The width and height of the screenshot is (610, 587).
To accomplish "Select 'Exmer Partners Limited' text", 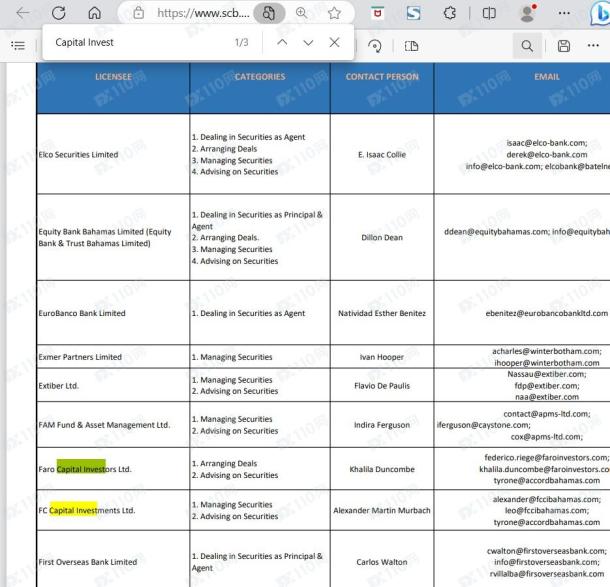I will click(x=80, y=357).
